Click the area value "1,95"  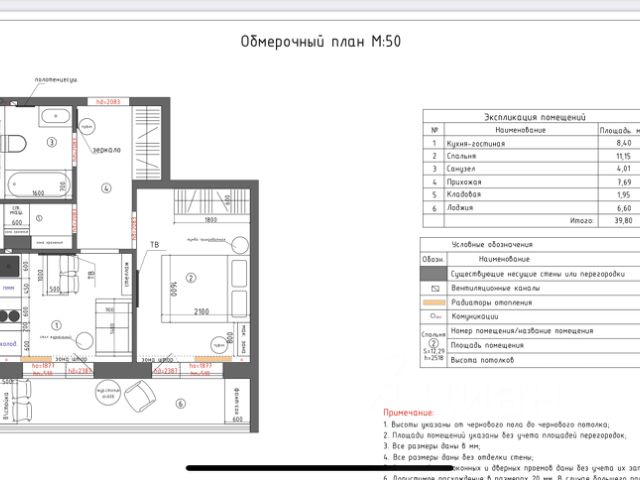624,195
